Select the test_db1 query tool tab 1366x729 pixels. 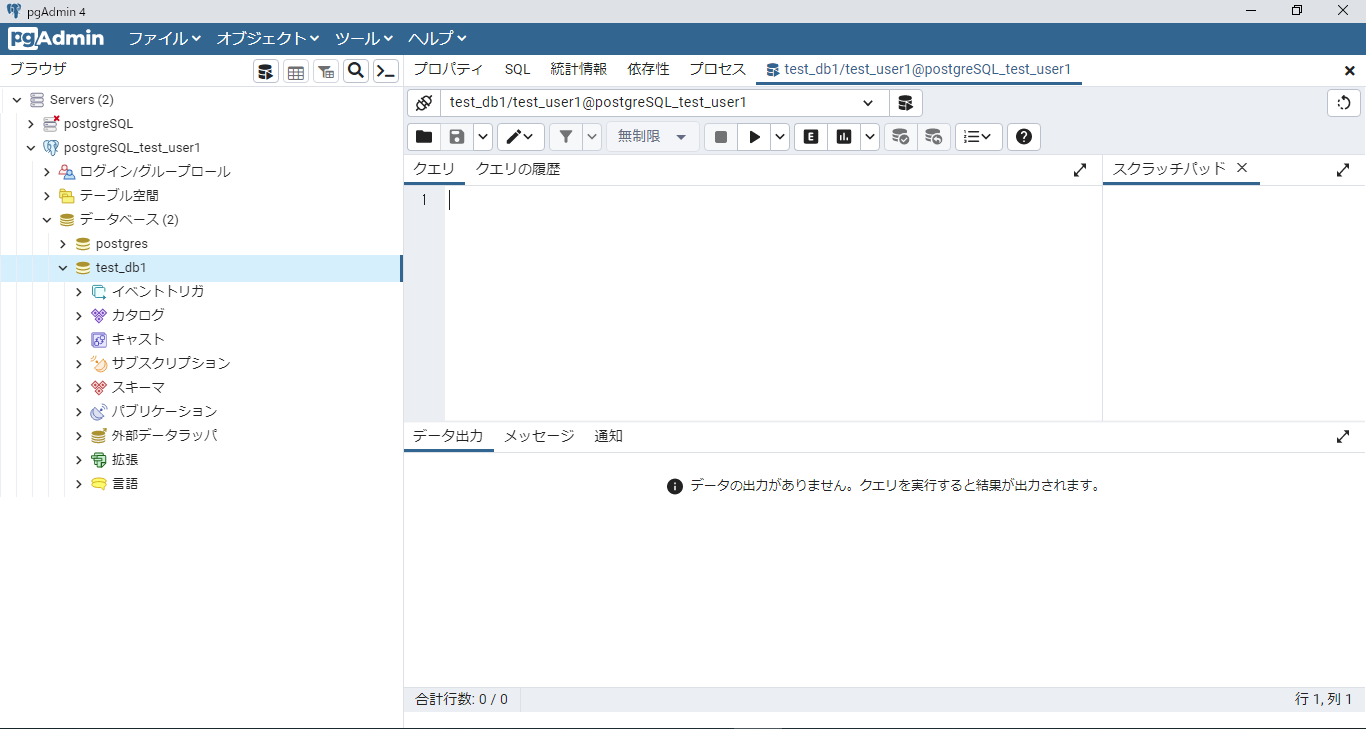(x=919, y=70)
